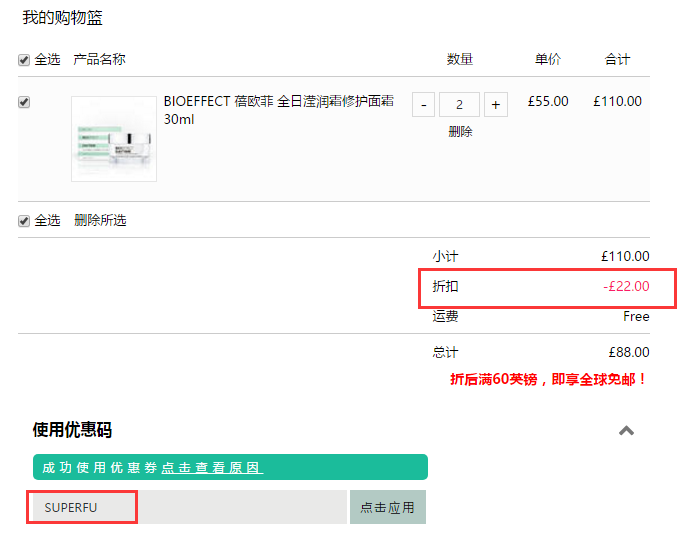Click the 产品名称 column header
696x537 pixels.
(99, 59)
